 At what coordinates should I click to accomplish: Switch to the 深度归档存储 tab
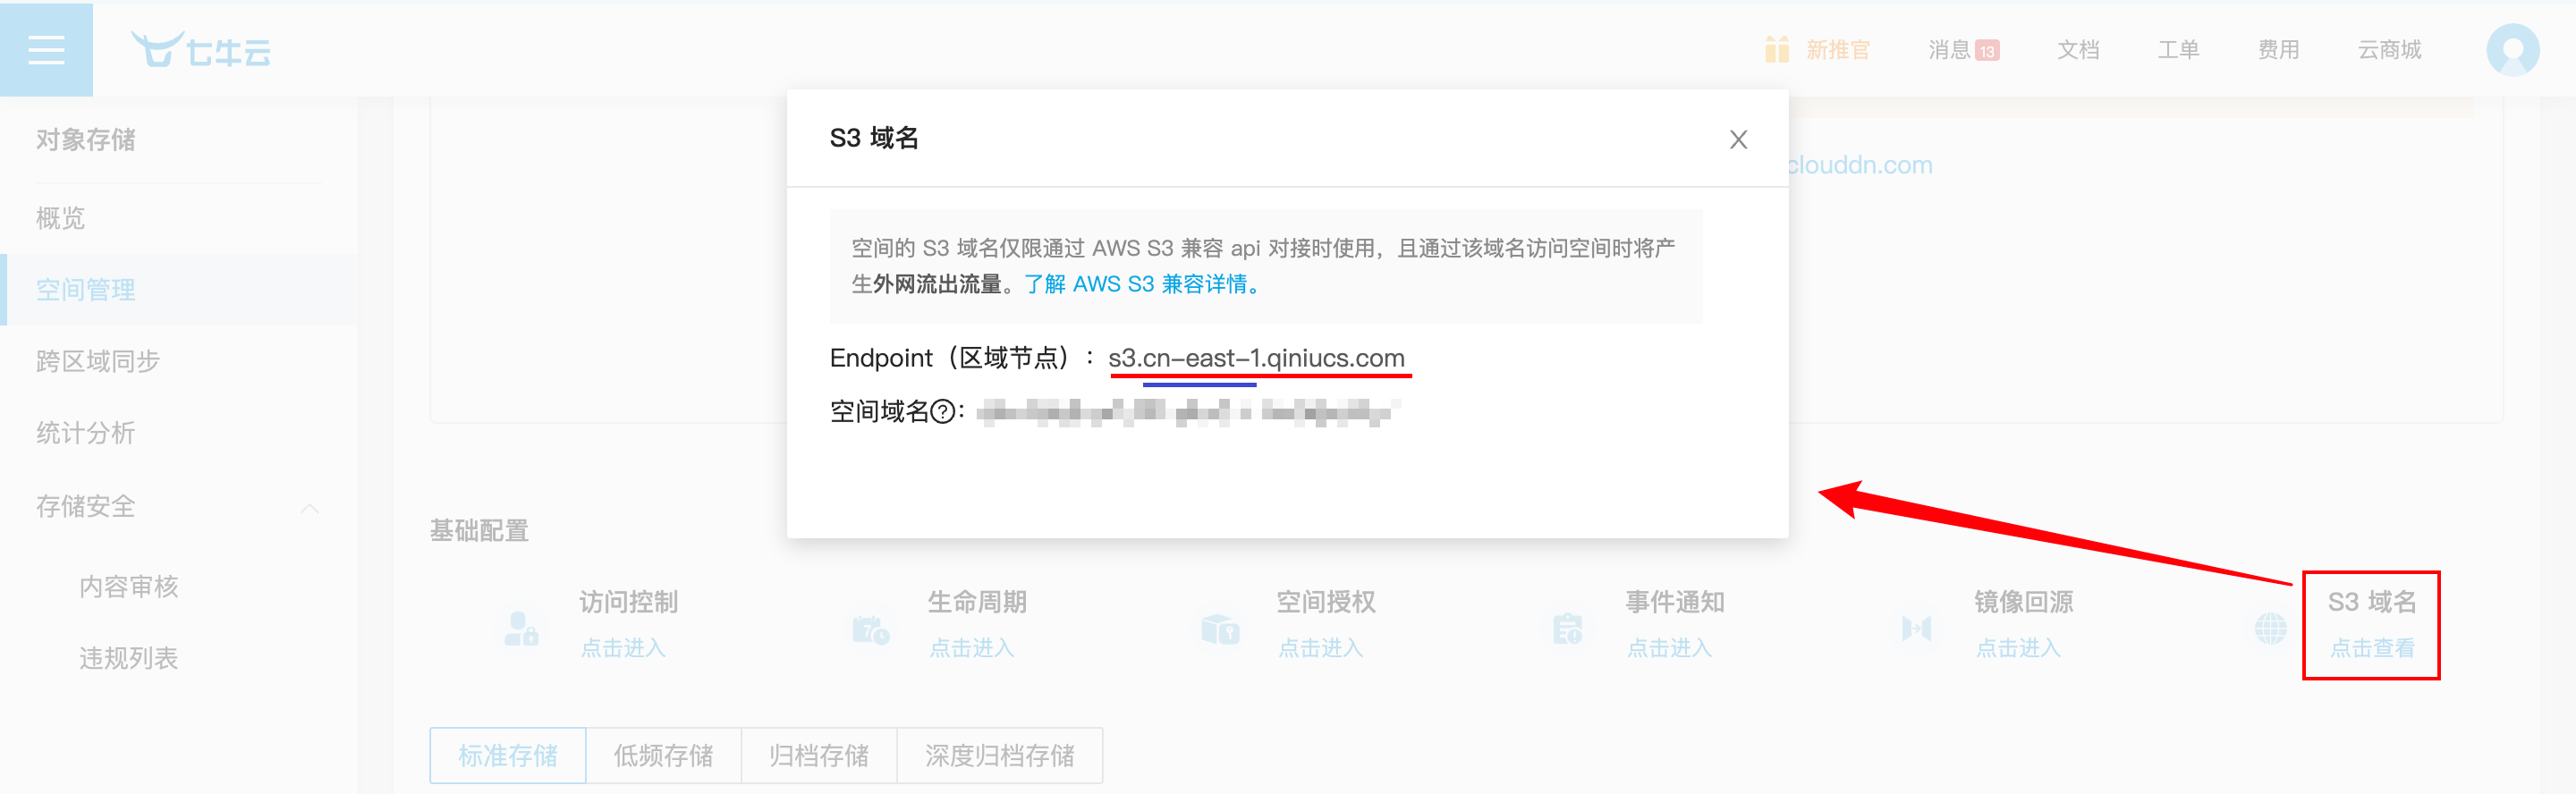(999, 755)
